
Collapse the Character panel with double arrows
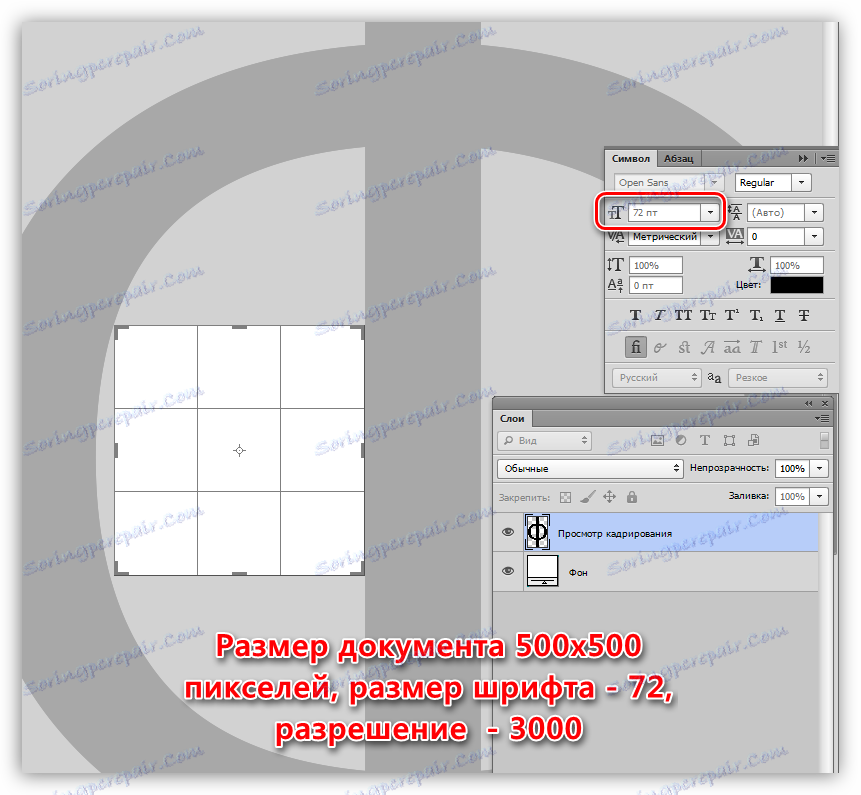803,159
